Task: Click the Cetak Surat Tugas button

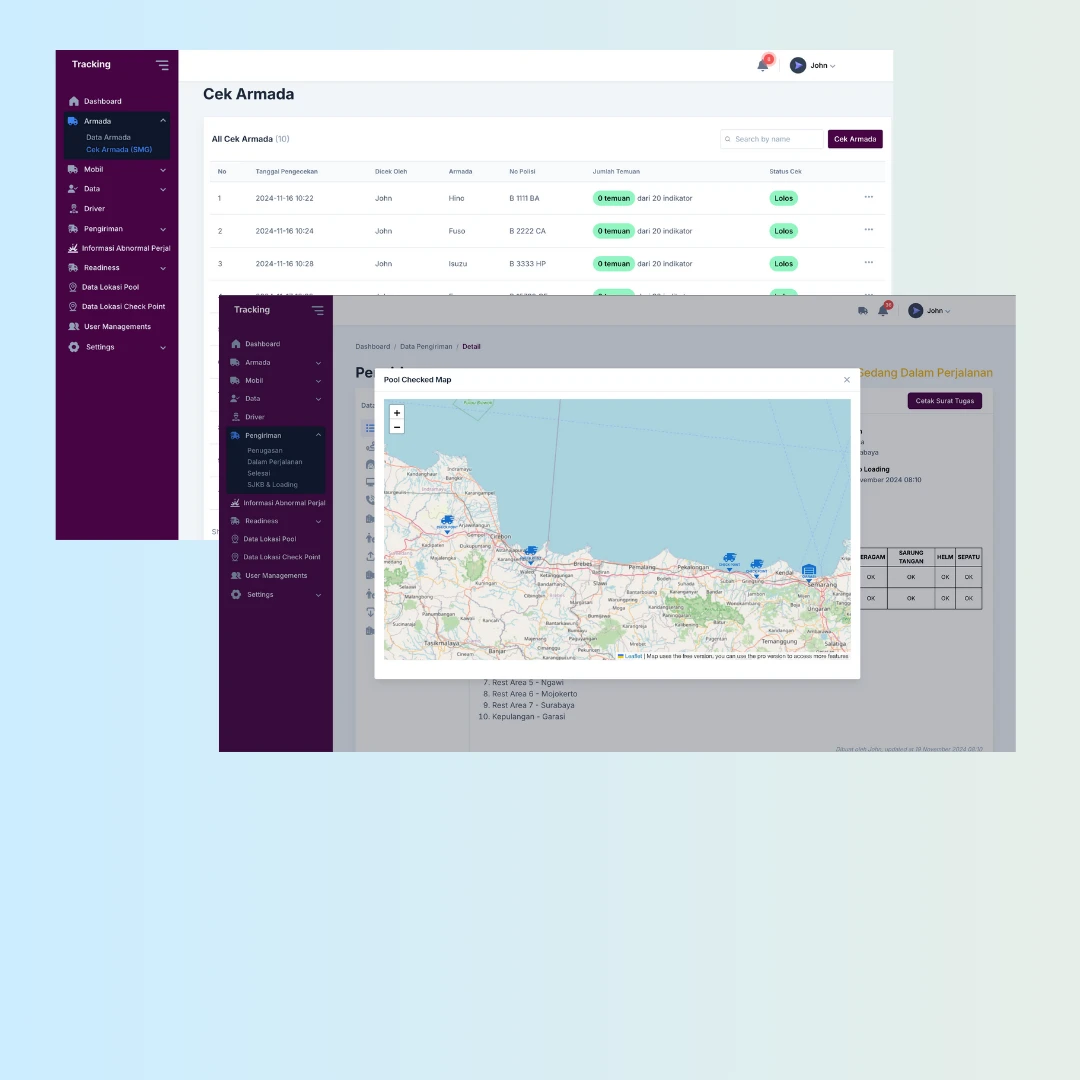Action: click(x=944, y=401)
